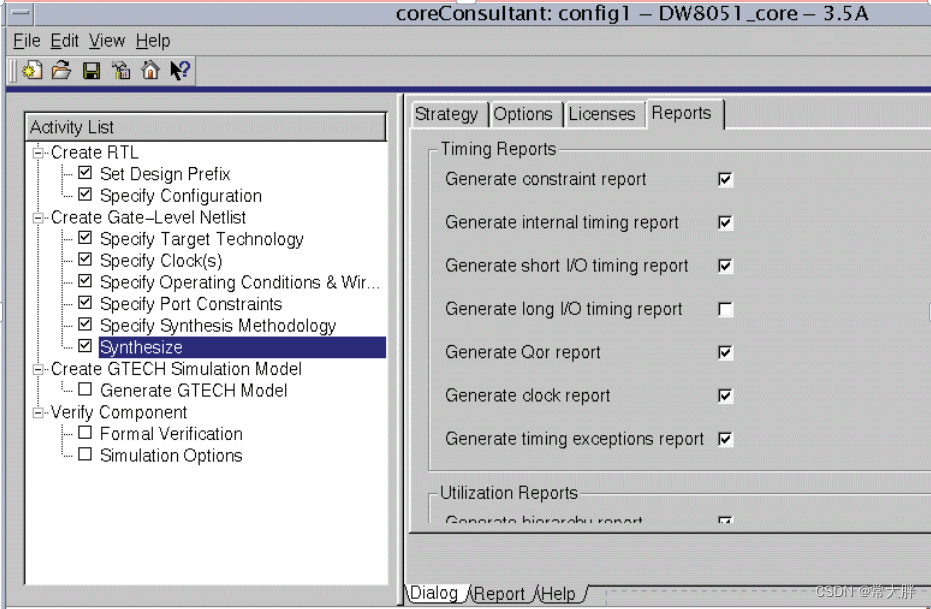The width and height of the screenshot is (931, 609).
Task: Save the configuration using the disk icon
Action: coord(91,70)
